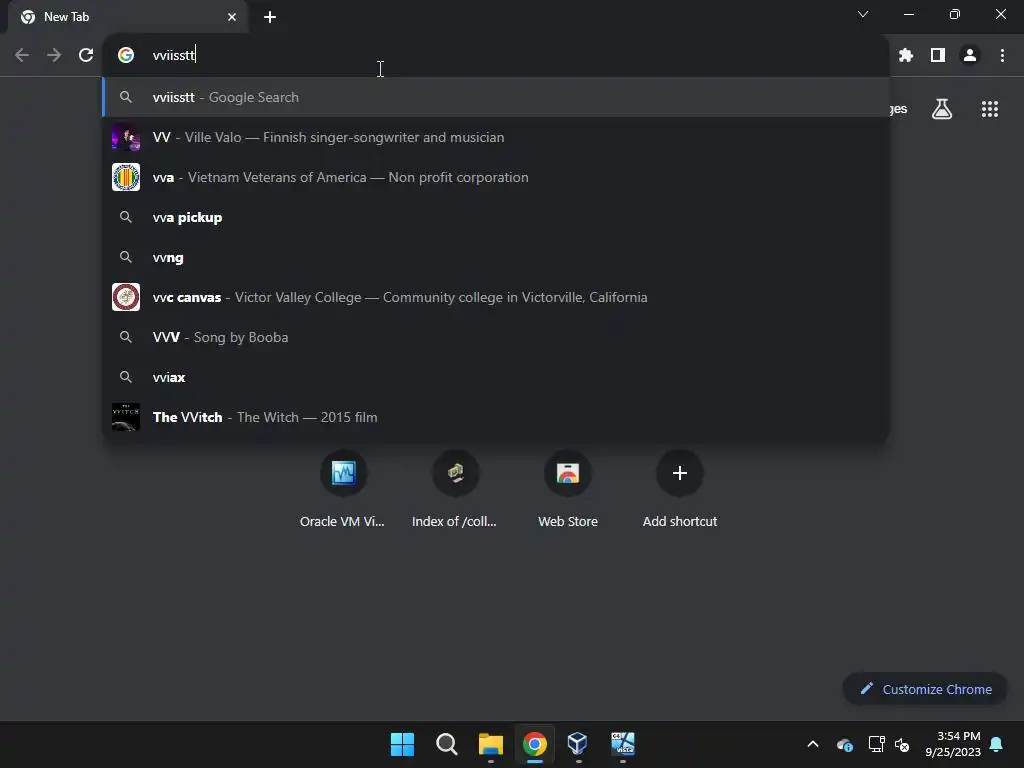Viewport: 1024px width, 768px height.
Task: Open Windows Search from the taskbar
Action: 447,744
